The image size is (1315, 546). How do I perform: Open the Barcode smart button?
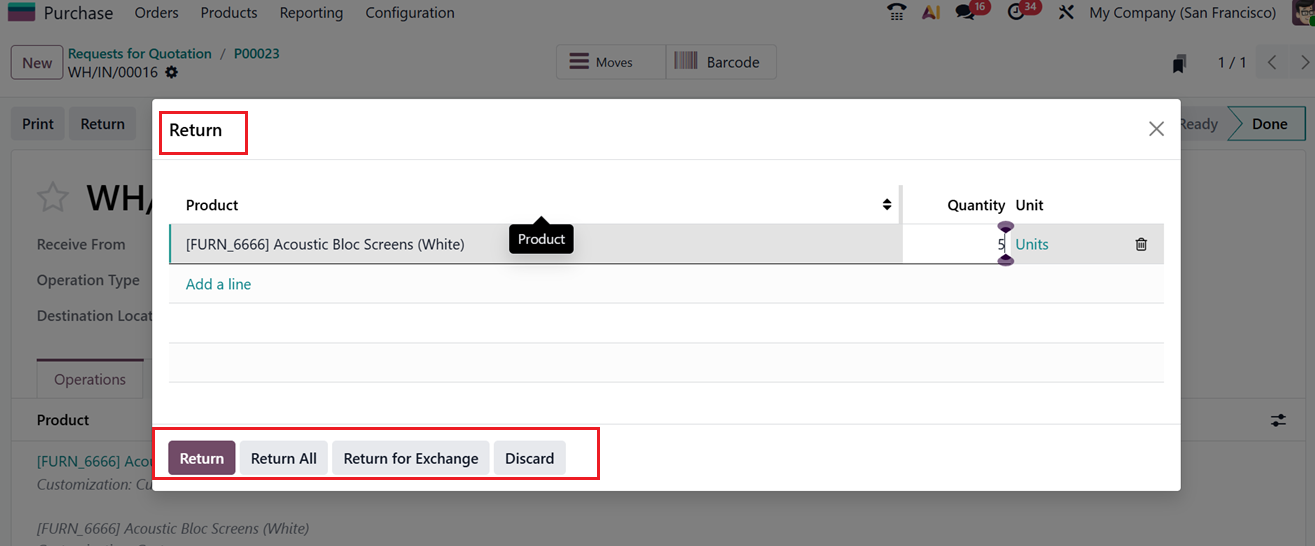[721, 62]
